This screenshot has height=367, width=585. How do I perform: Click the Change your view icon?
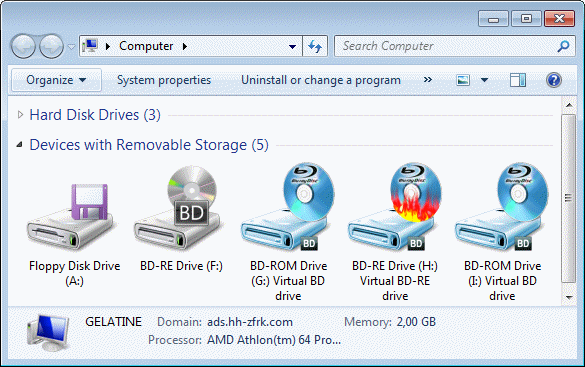click(463, 80)
